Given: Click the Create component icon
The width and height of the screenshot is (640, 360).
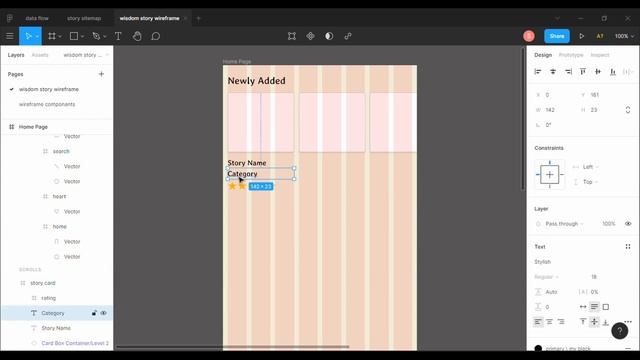Looking at the screenshot, I should pos(310,36).
